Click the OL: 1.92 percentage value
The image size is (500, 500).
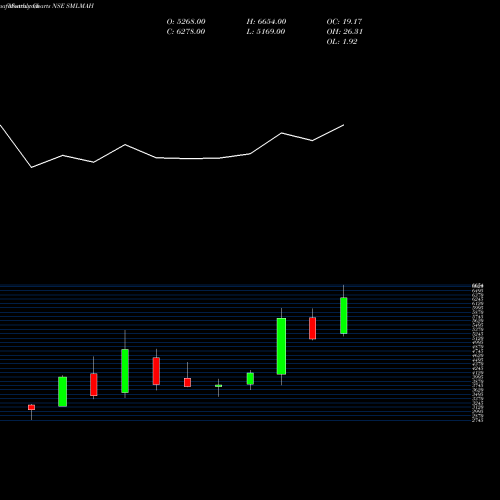(x=342, y=41)
